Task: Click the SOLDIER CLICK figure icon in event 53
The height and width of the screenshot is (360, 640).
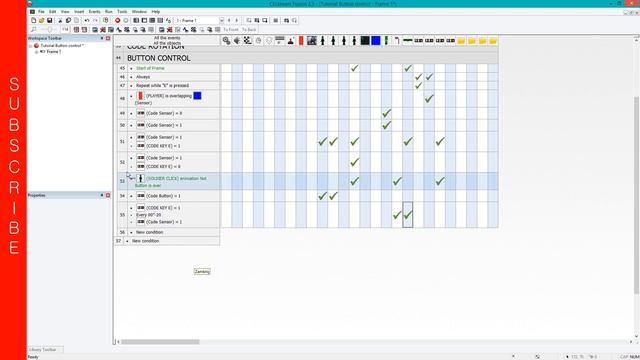Action: [x=140, y=178]
